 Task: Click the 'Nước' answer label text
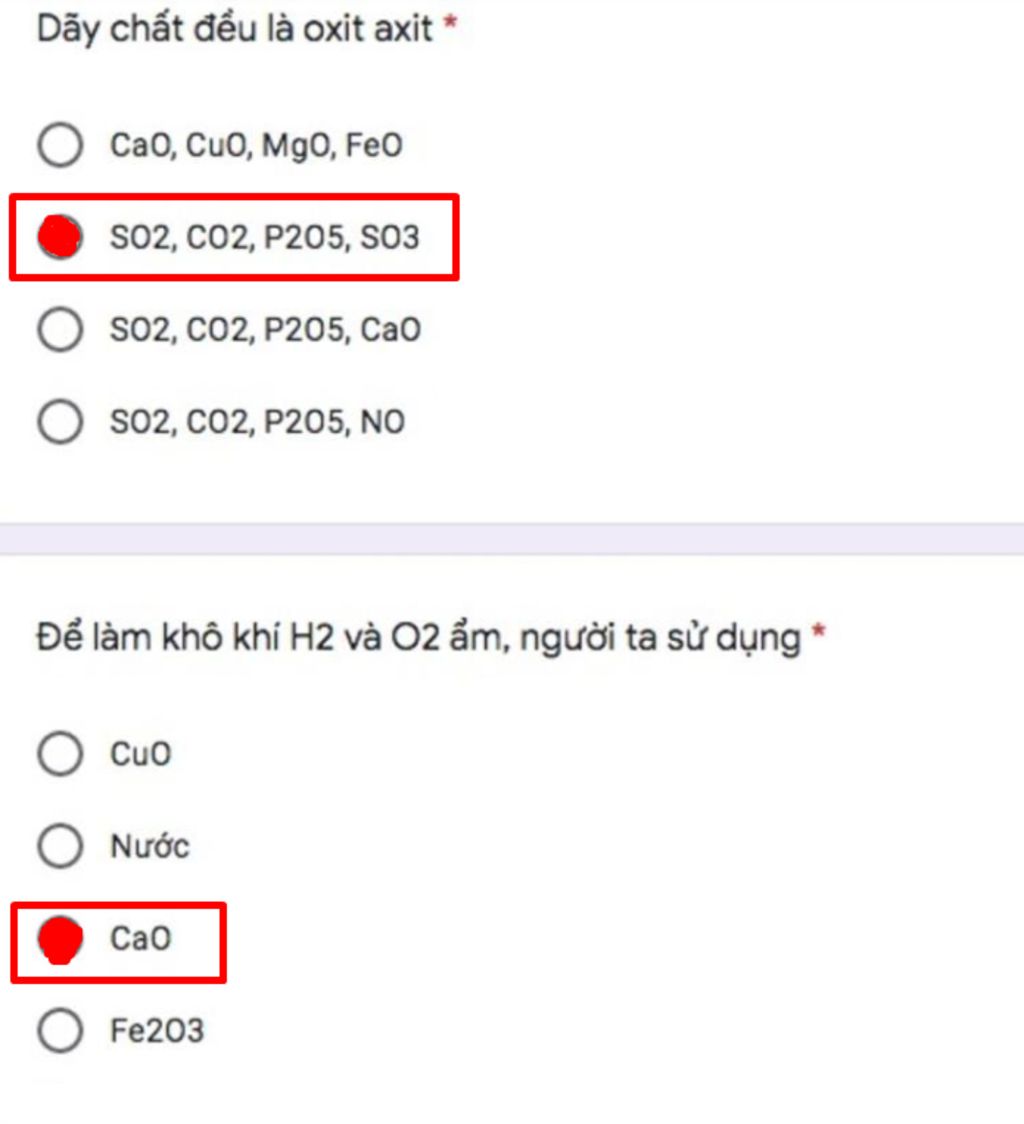coord(149,847)
